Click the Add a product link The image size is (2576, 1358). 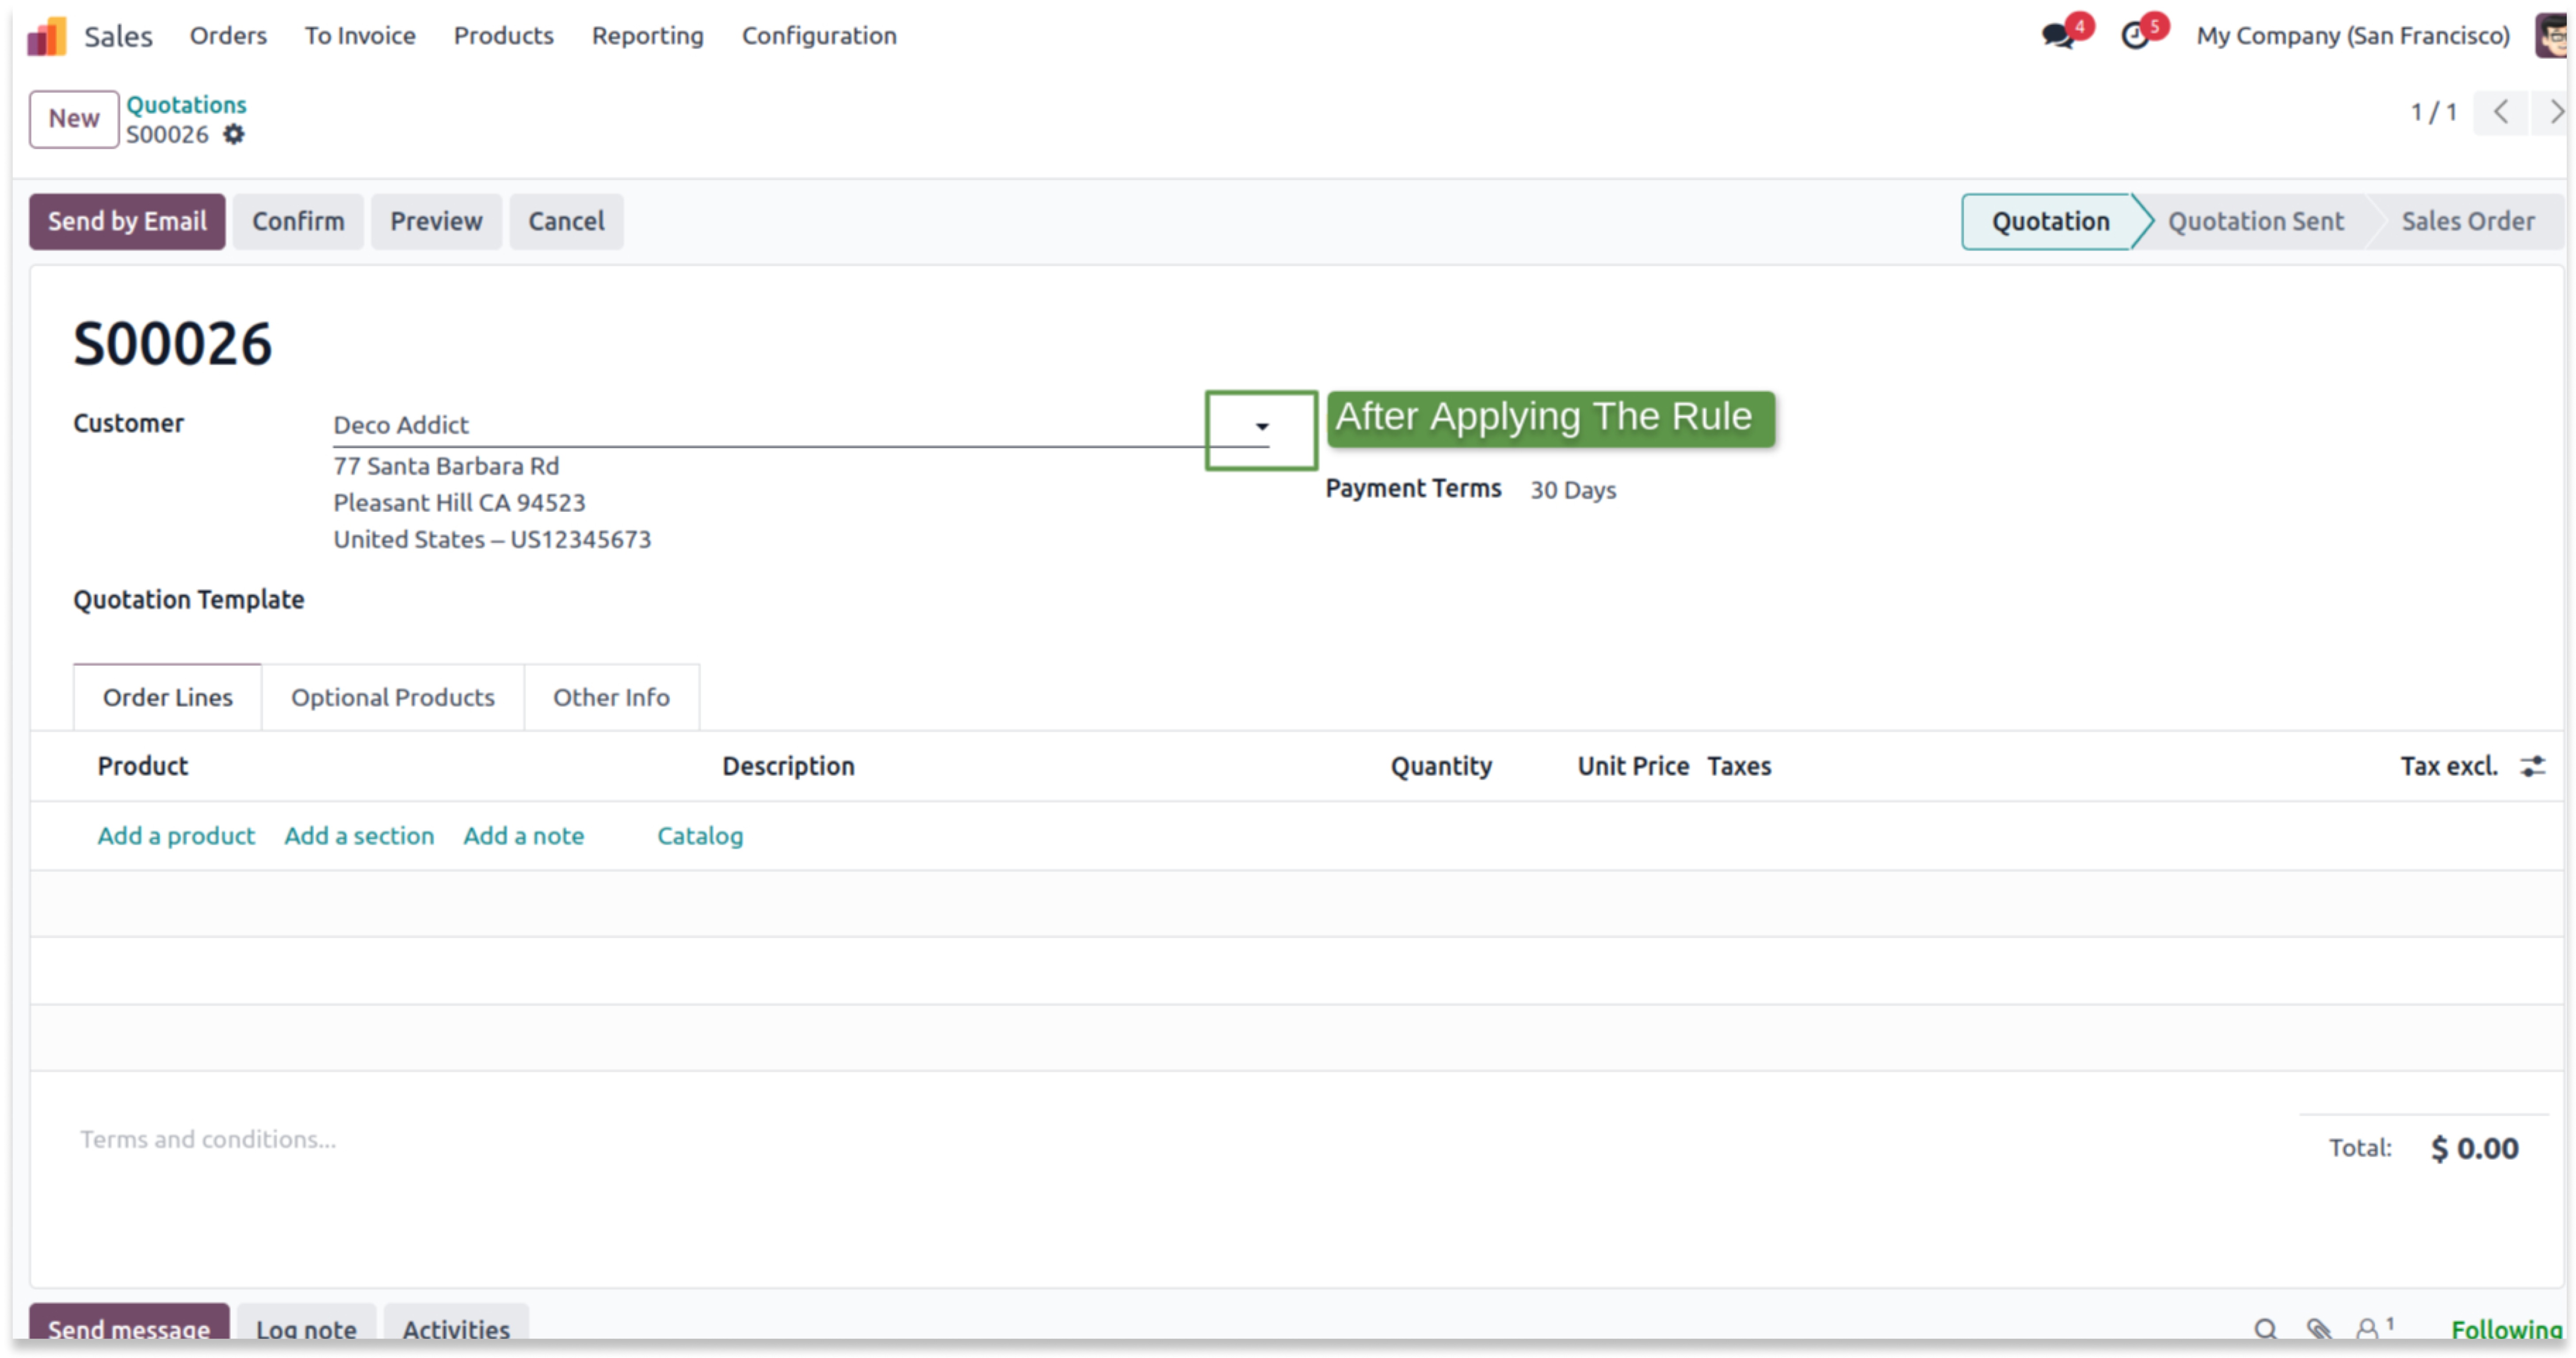tap(176, 835)
